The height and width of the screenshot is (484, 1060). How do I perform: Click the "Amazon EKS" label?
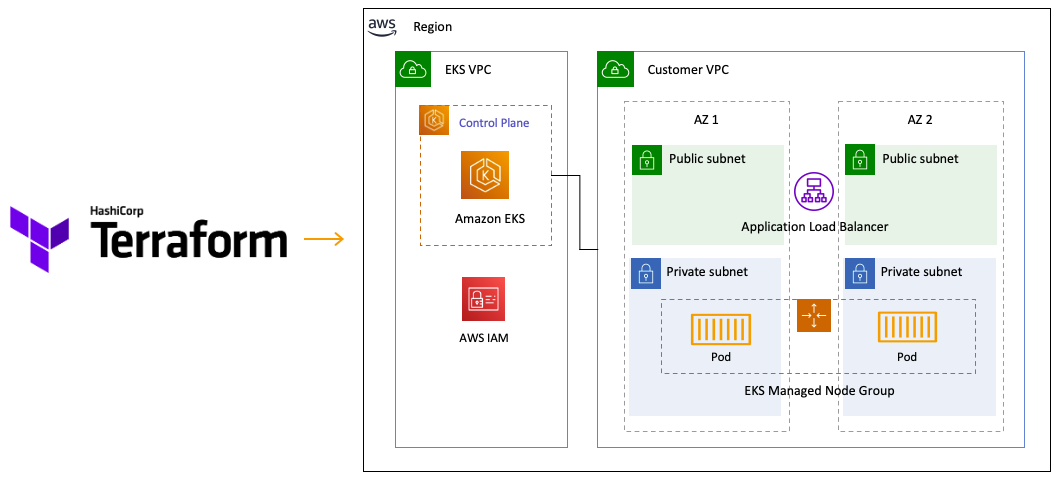click(x=489, y=218)
